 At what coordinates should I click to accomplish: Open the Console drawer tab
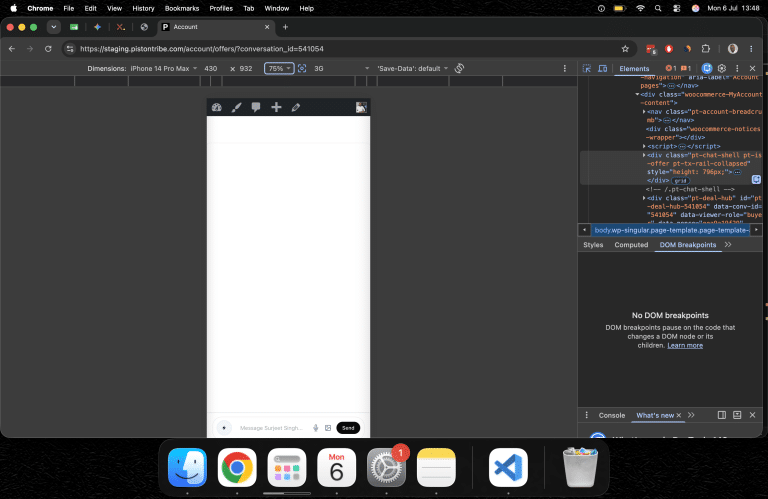[x=612, y=415]
